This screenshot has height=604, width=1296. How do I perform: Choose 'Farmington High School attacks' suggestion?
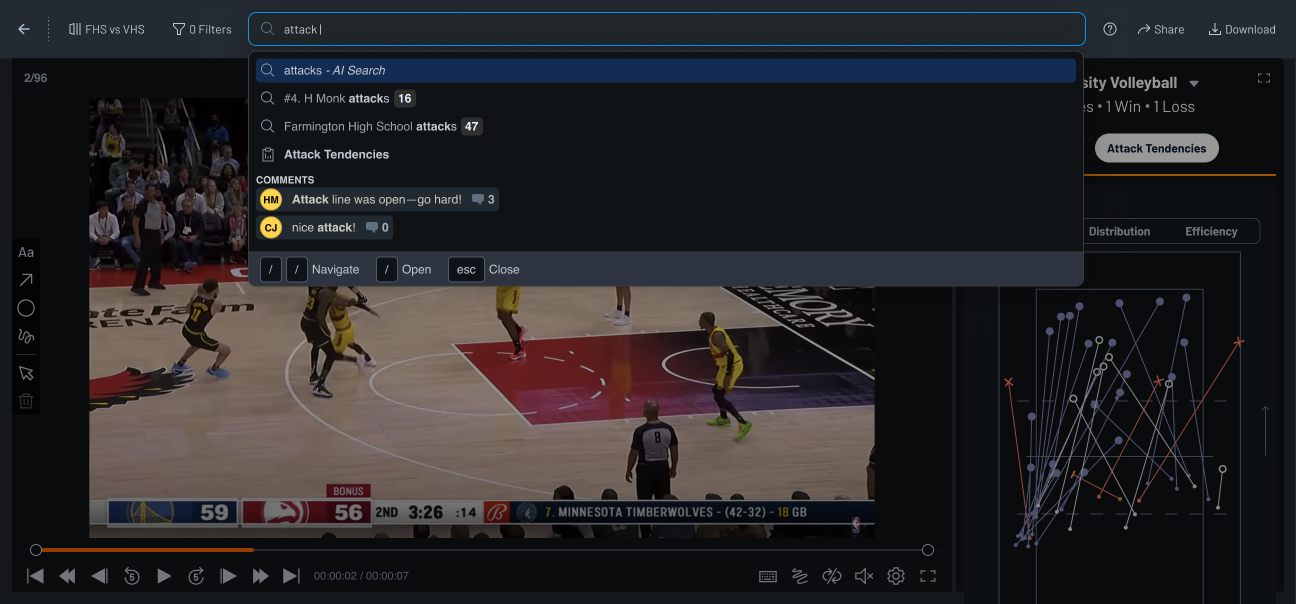tap(666, 126)
